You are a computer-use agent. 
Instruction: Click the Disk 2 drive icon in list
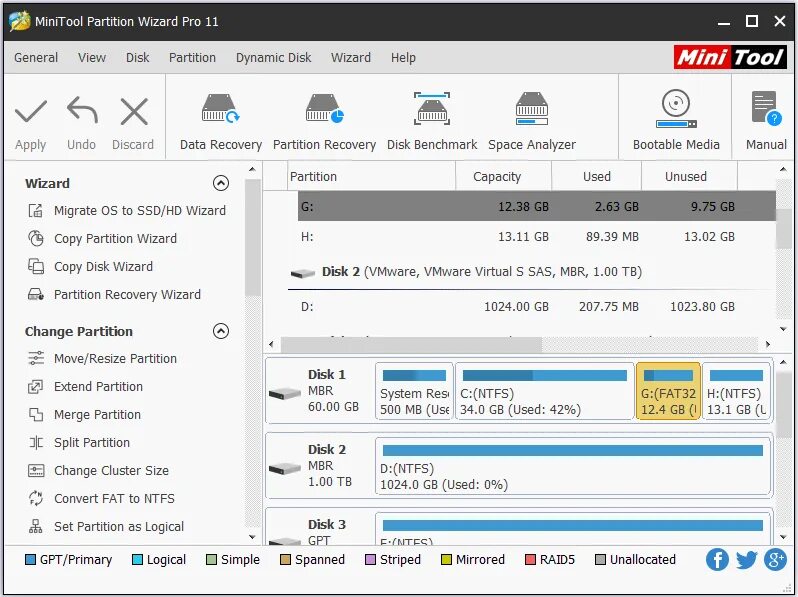click(x=303, y=273)
